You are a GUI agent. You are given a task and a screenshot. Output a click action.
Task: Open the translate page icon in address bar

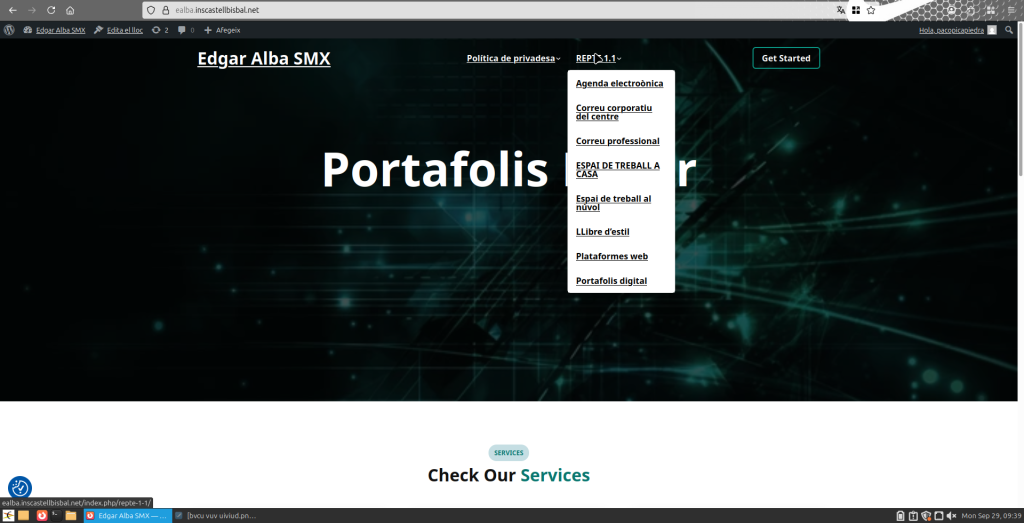point(840,10)
